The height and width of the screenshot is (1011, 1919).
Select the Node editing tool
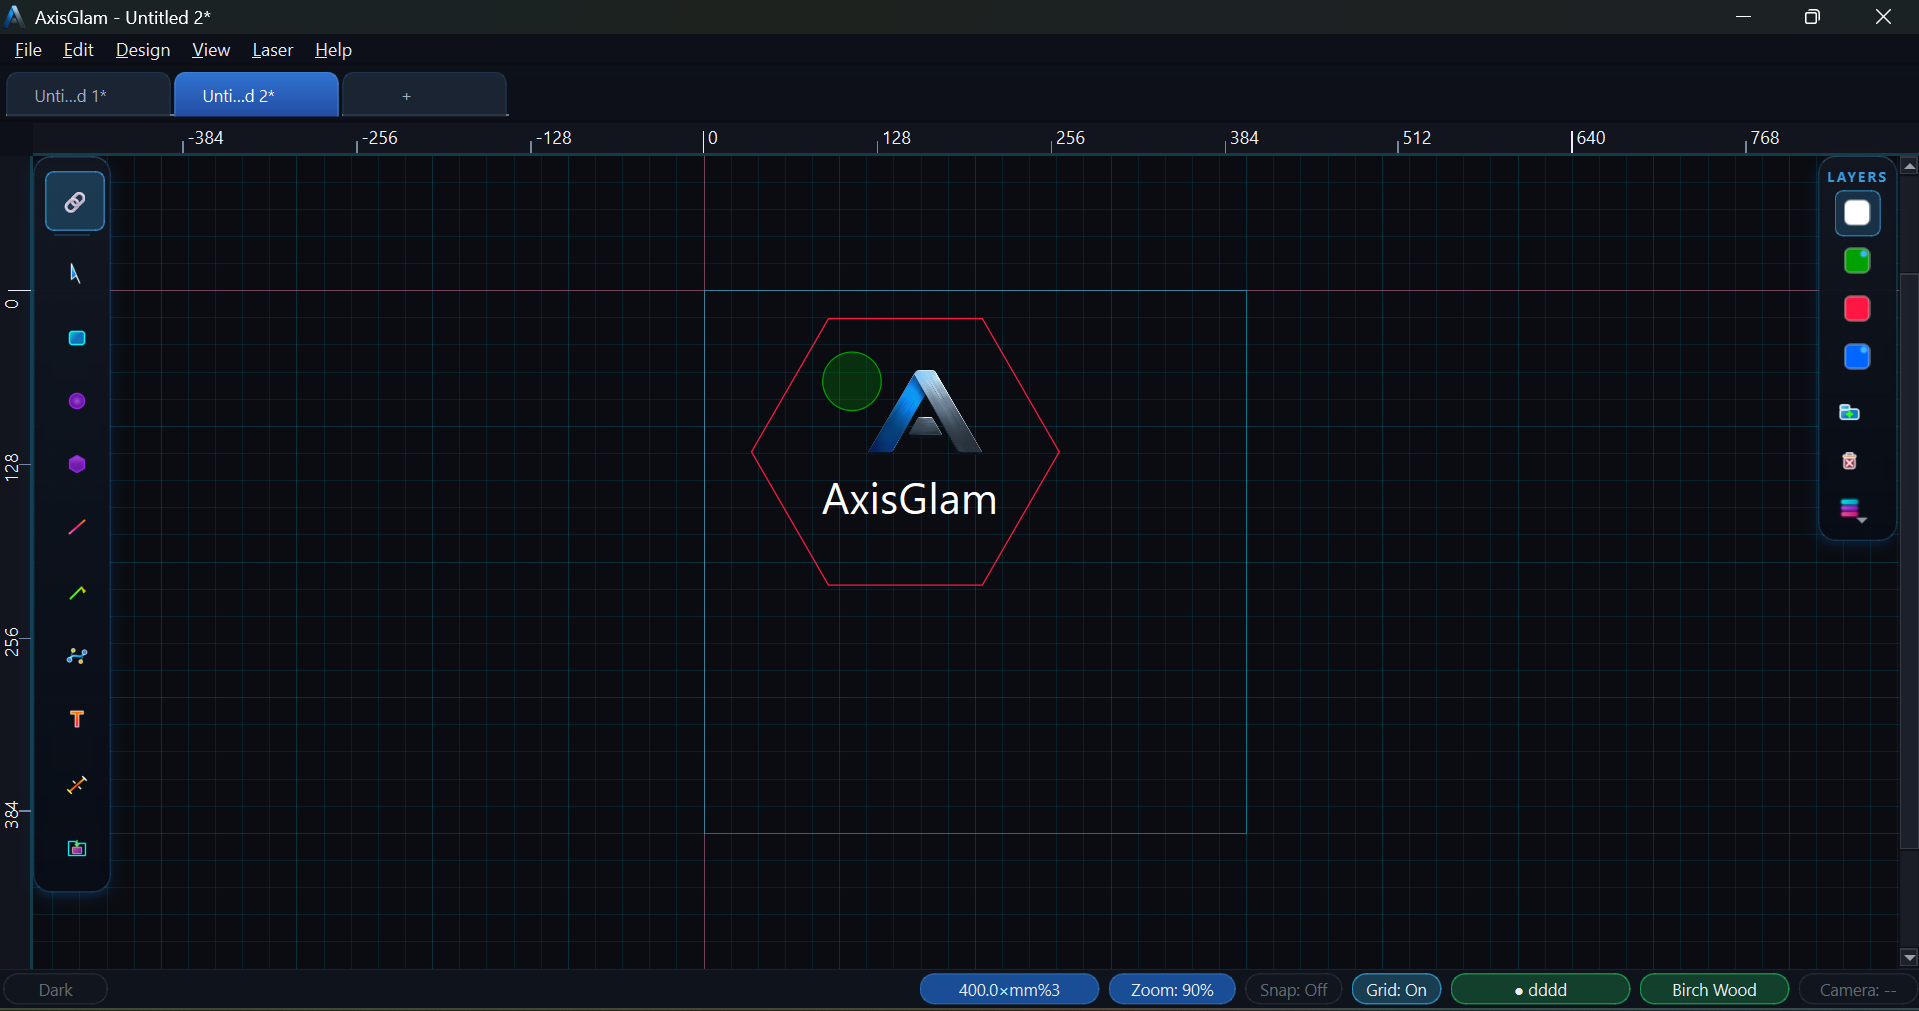coord(75,656)
